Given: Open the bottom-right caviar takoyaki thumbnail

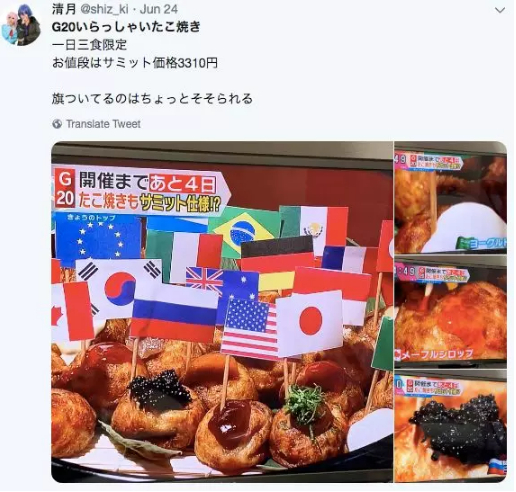Looking at the screenshot, I should point(450,426).
